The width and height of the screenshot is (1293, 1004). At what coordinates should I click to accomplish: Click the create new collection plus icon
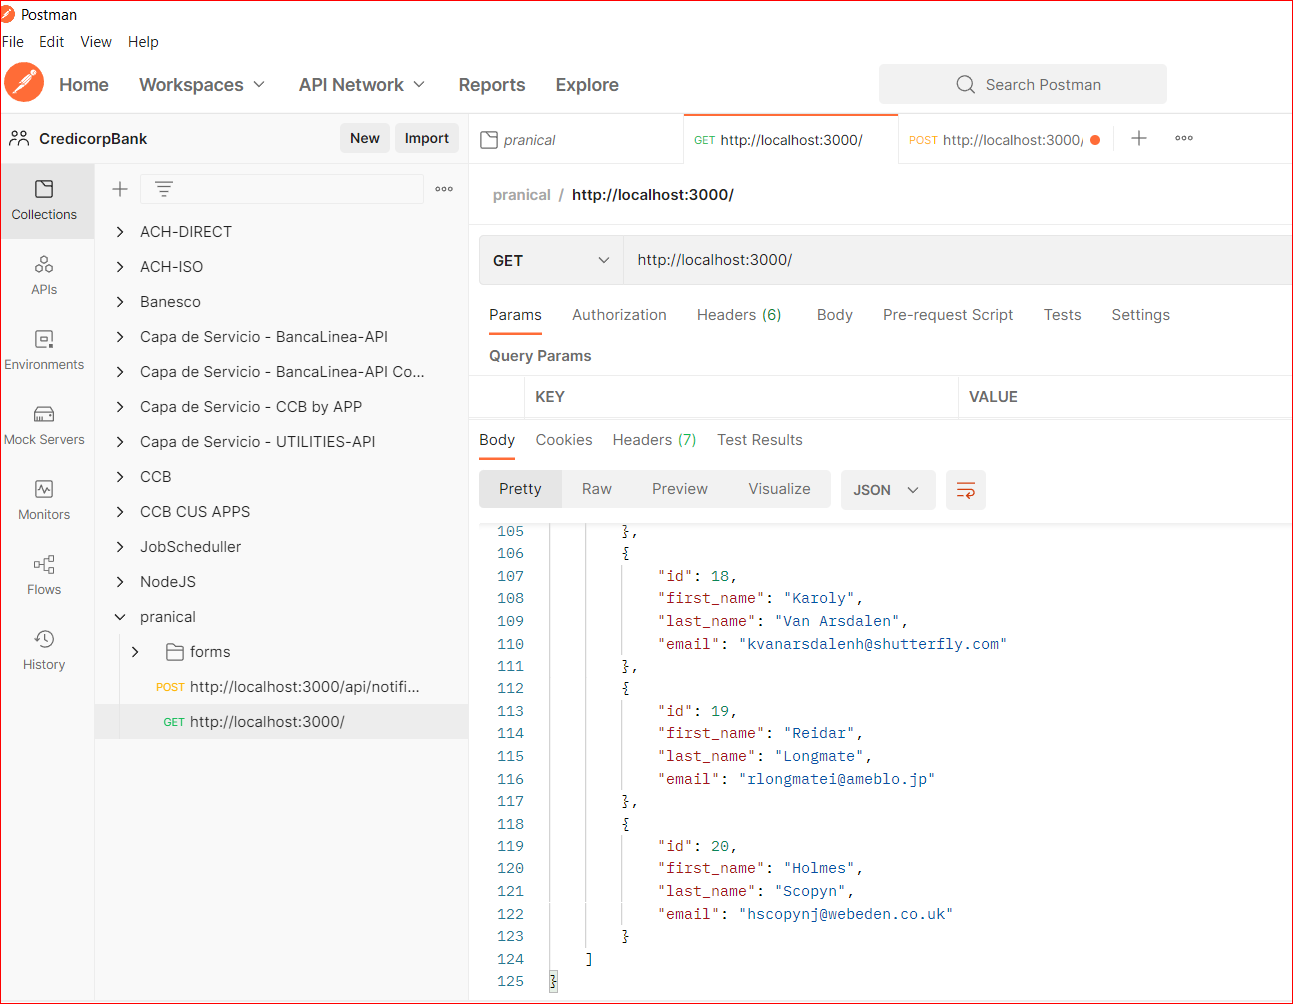(x=120, y=189)
